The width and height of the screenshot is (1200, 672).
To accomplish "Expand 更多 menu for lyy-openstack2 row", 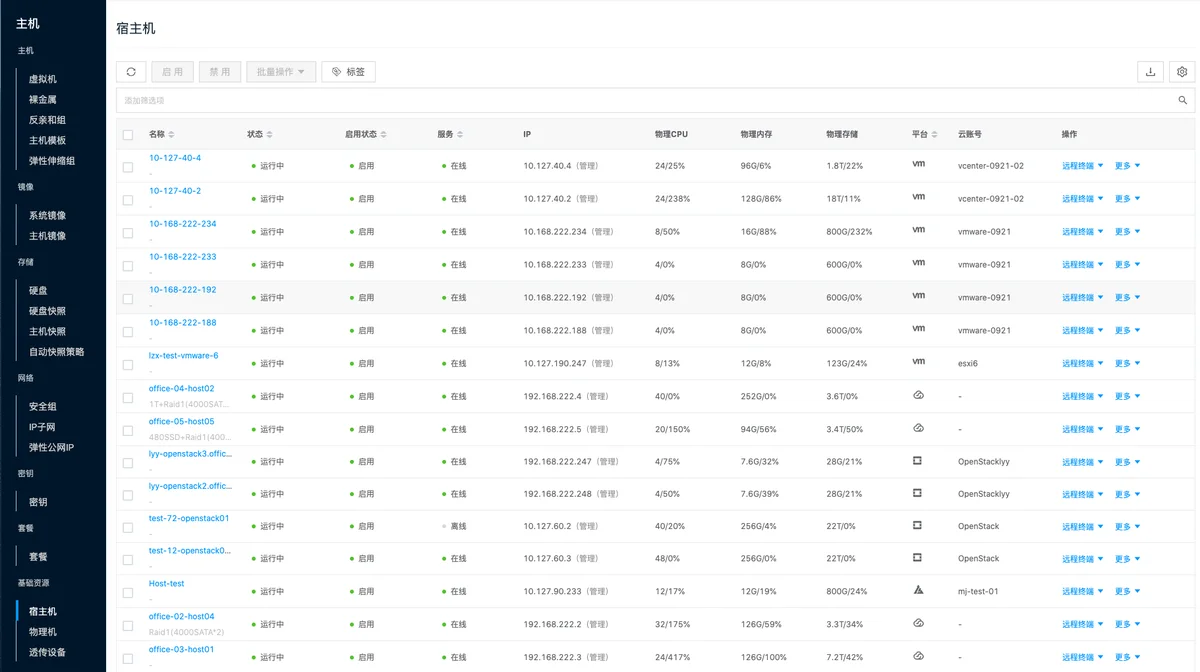I will pos(1127,495).
